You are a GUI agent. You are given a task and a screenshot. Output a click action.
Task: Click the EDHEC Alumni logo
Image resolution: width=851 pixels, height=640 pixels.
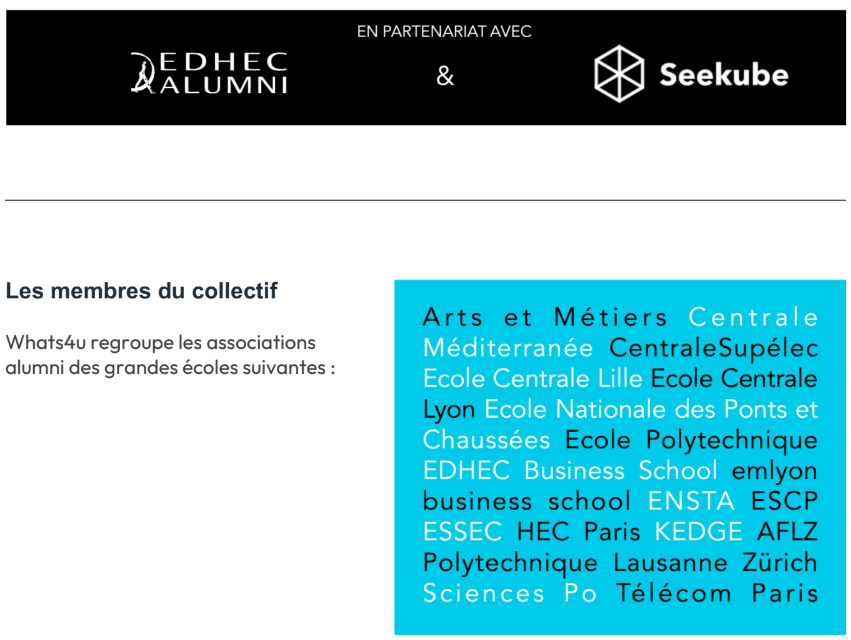pos(209,73)
